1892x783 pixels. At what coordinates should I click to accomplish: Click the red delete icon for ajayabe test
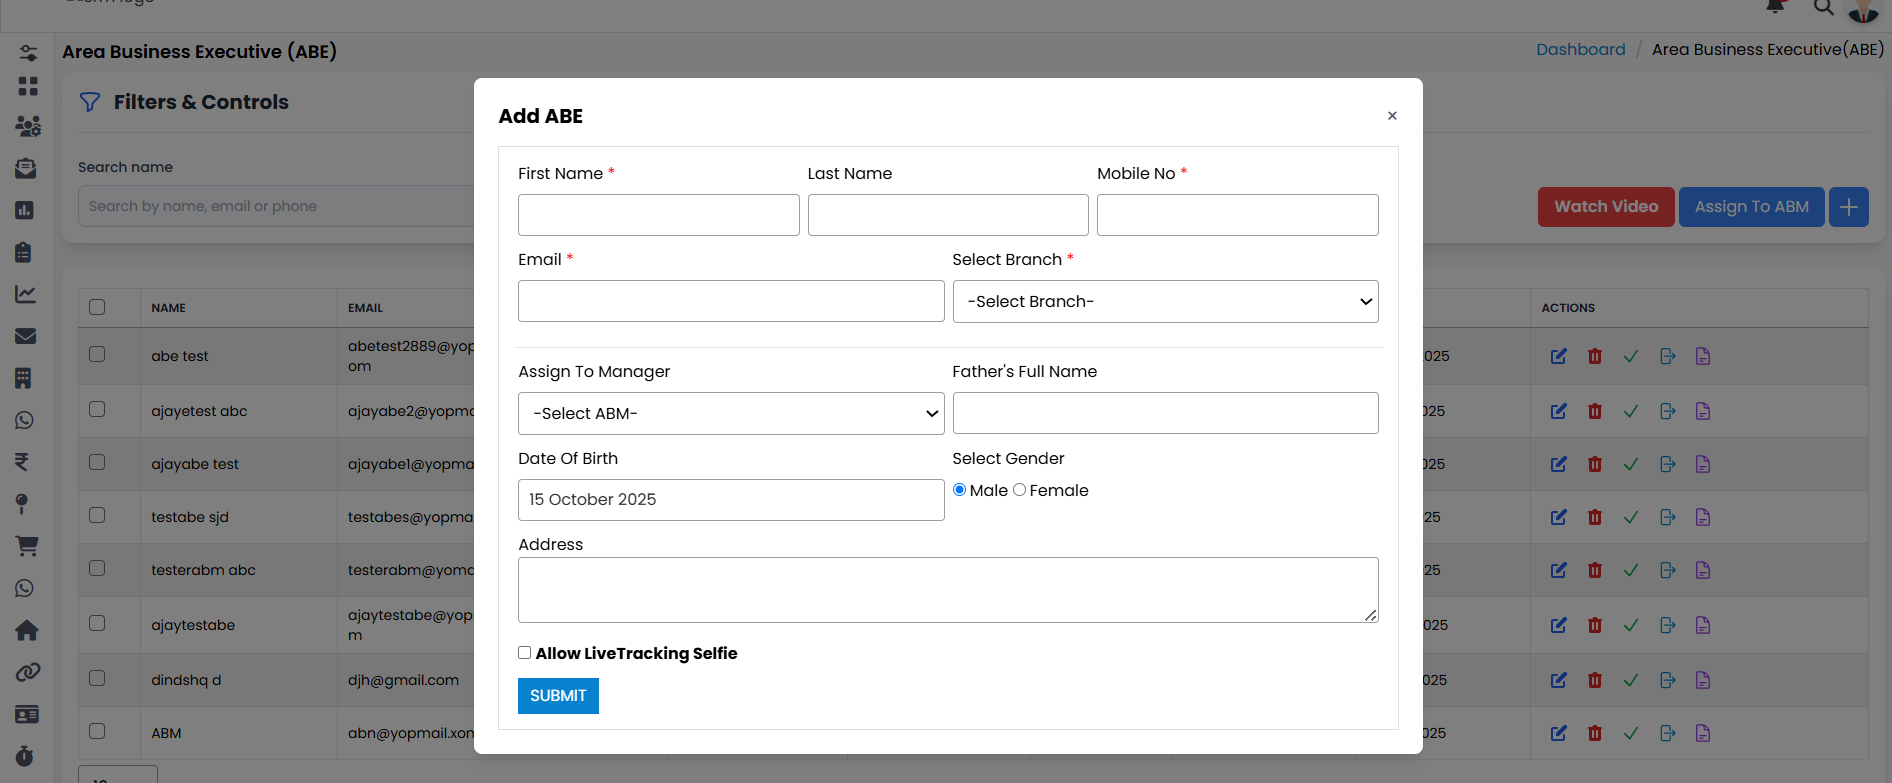coord(1594,464)
